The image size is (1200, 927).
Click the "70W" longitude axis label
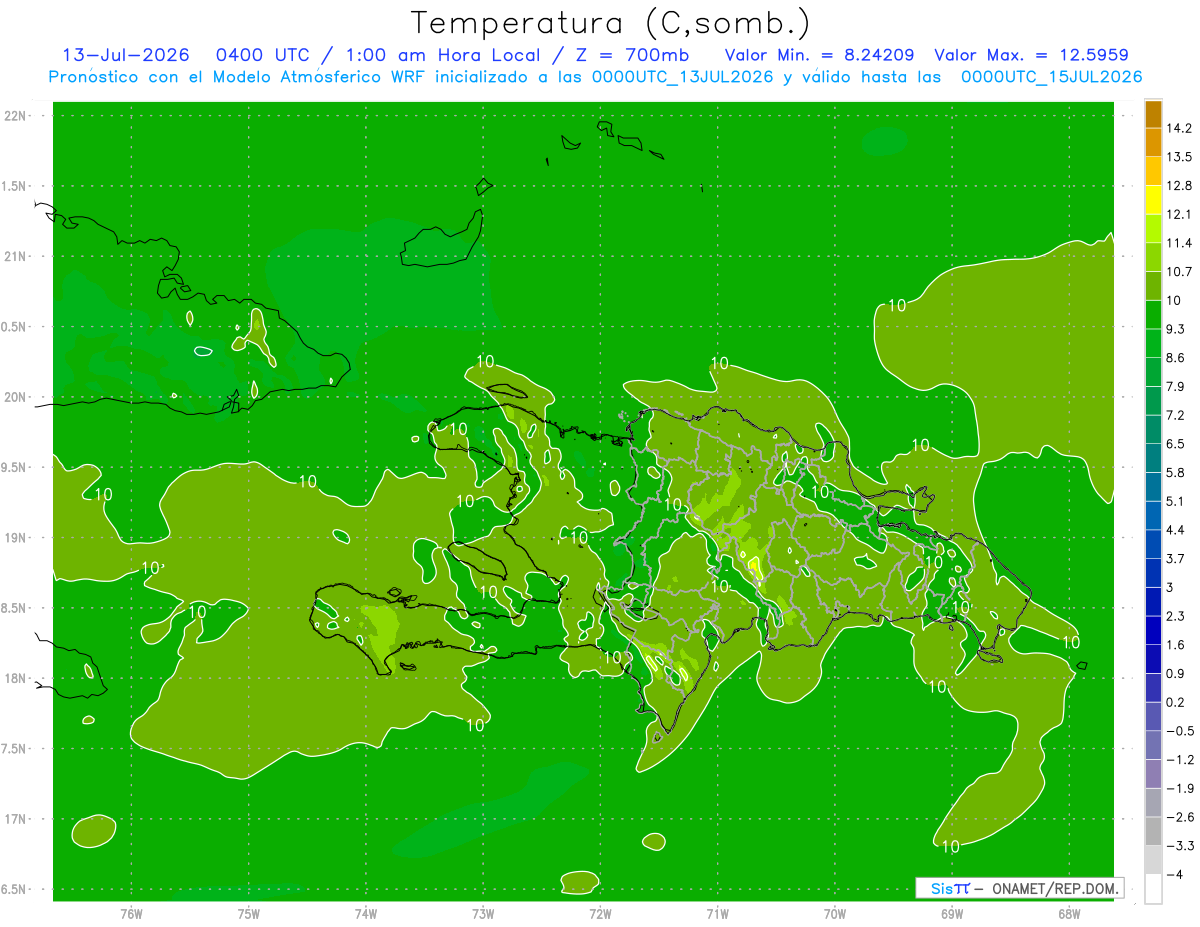point(834,913)
